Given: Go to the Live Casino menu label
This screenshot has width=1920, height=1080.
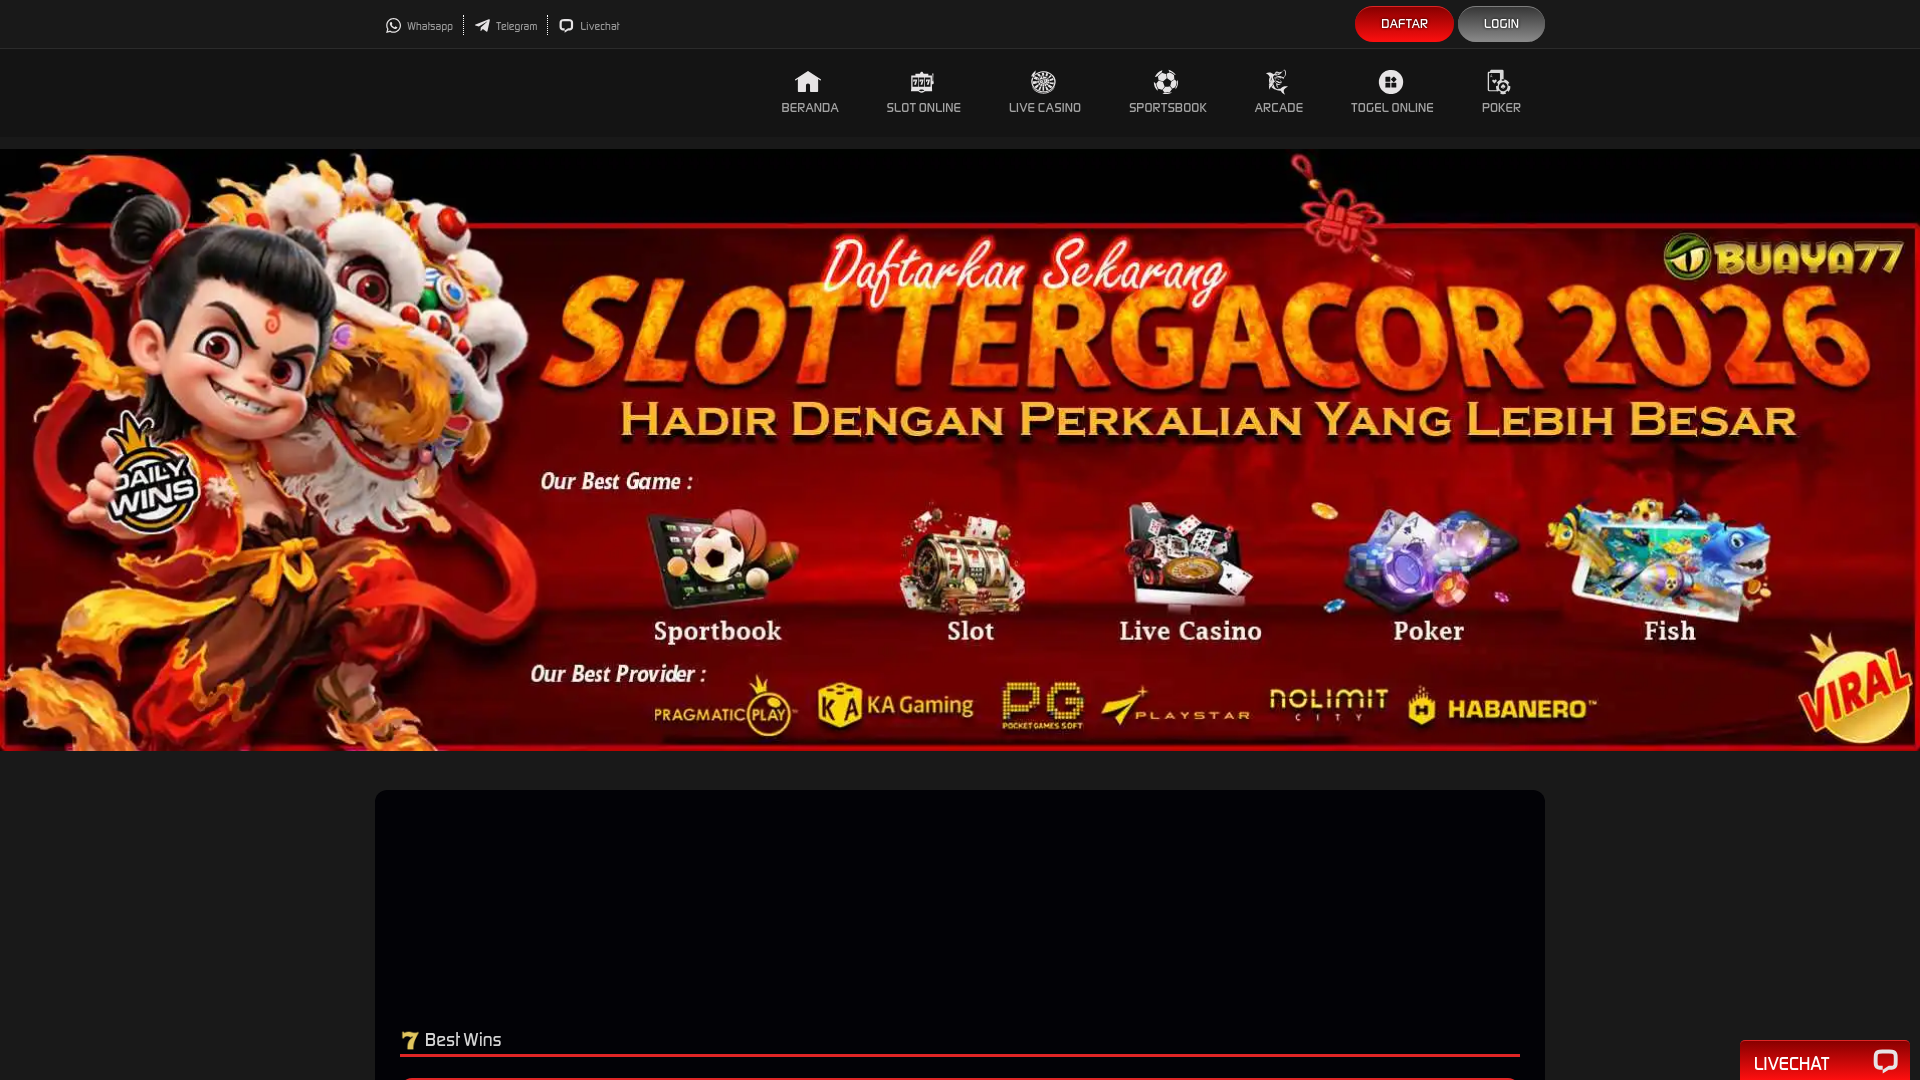Looking at the screenshot, I should click(x=1044, y=108).
